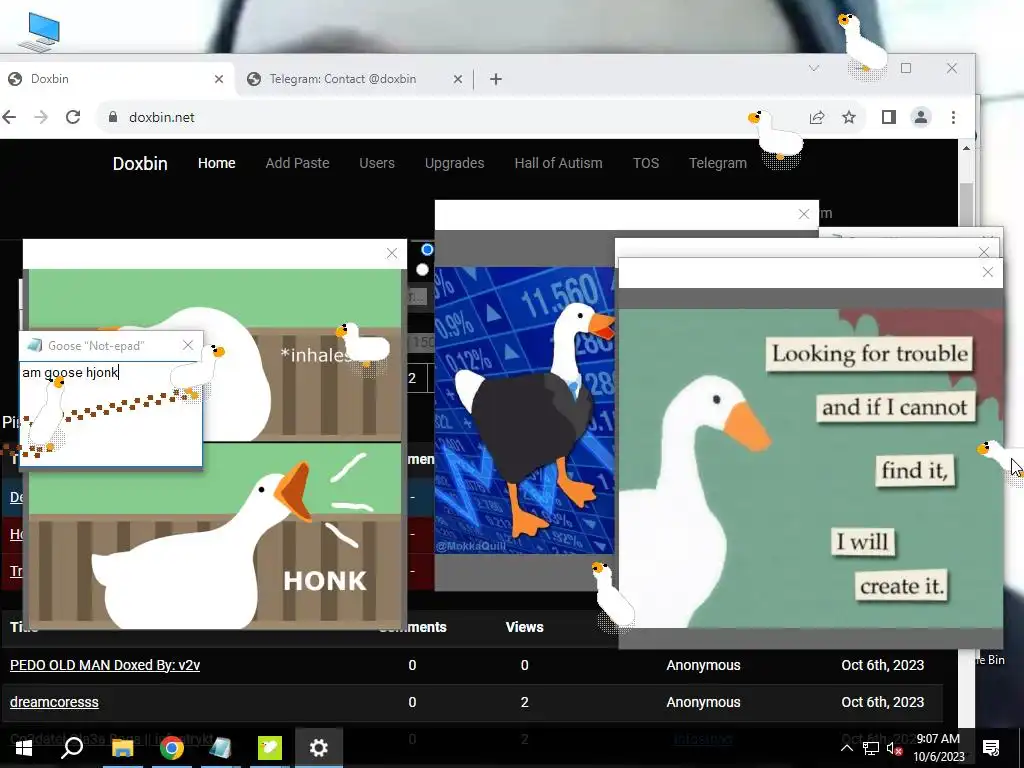
Task: Open taskbar Search icon
Action: click(x=72, y=748)
